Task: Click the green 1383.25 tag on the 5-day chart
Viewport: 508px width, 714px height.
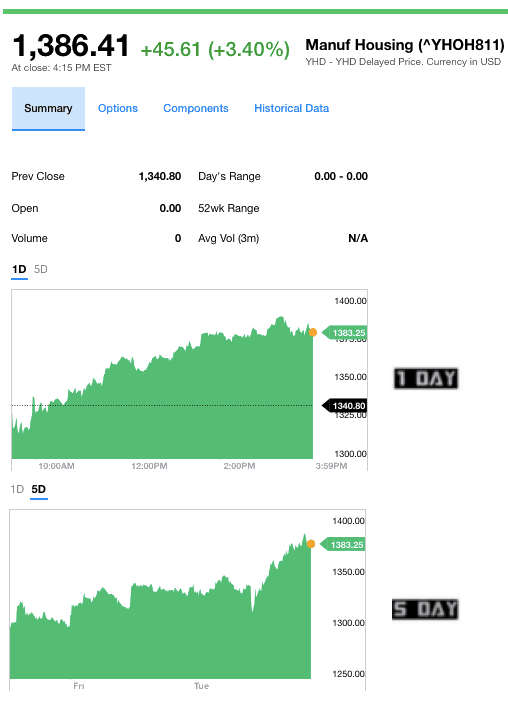Action: (x=343, y=545)
